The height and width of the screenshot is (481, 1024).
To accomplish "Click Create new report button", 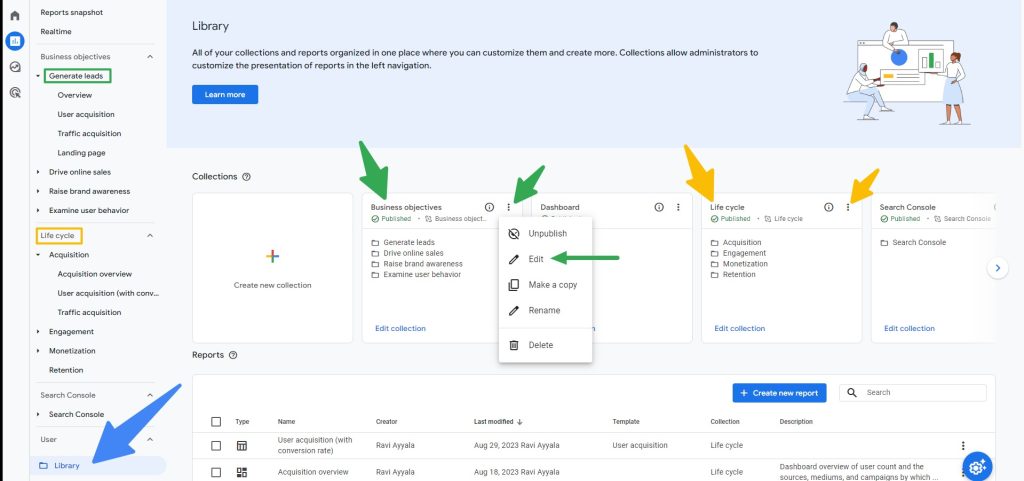I will [x=779, y=393].
